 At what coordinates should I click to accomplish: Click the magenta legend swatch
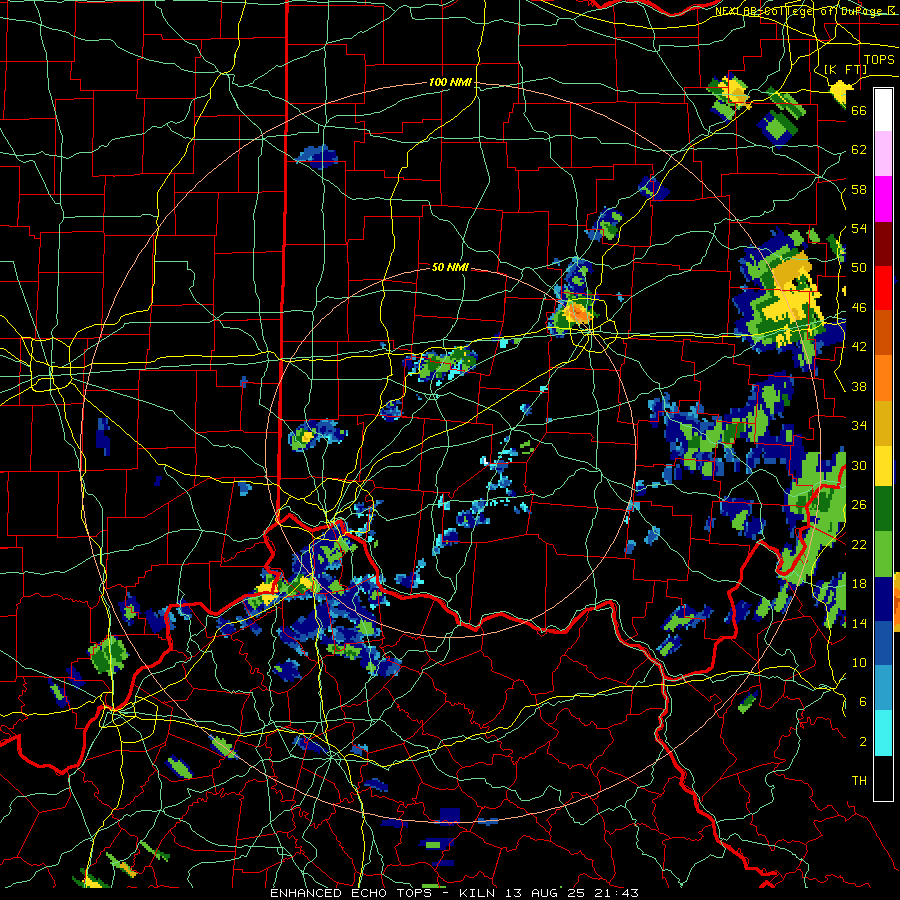coord(883,199)
